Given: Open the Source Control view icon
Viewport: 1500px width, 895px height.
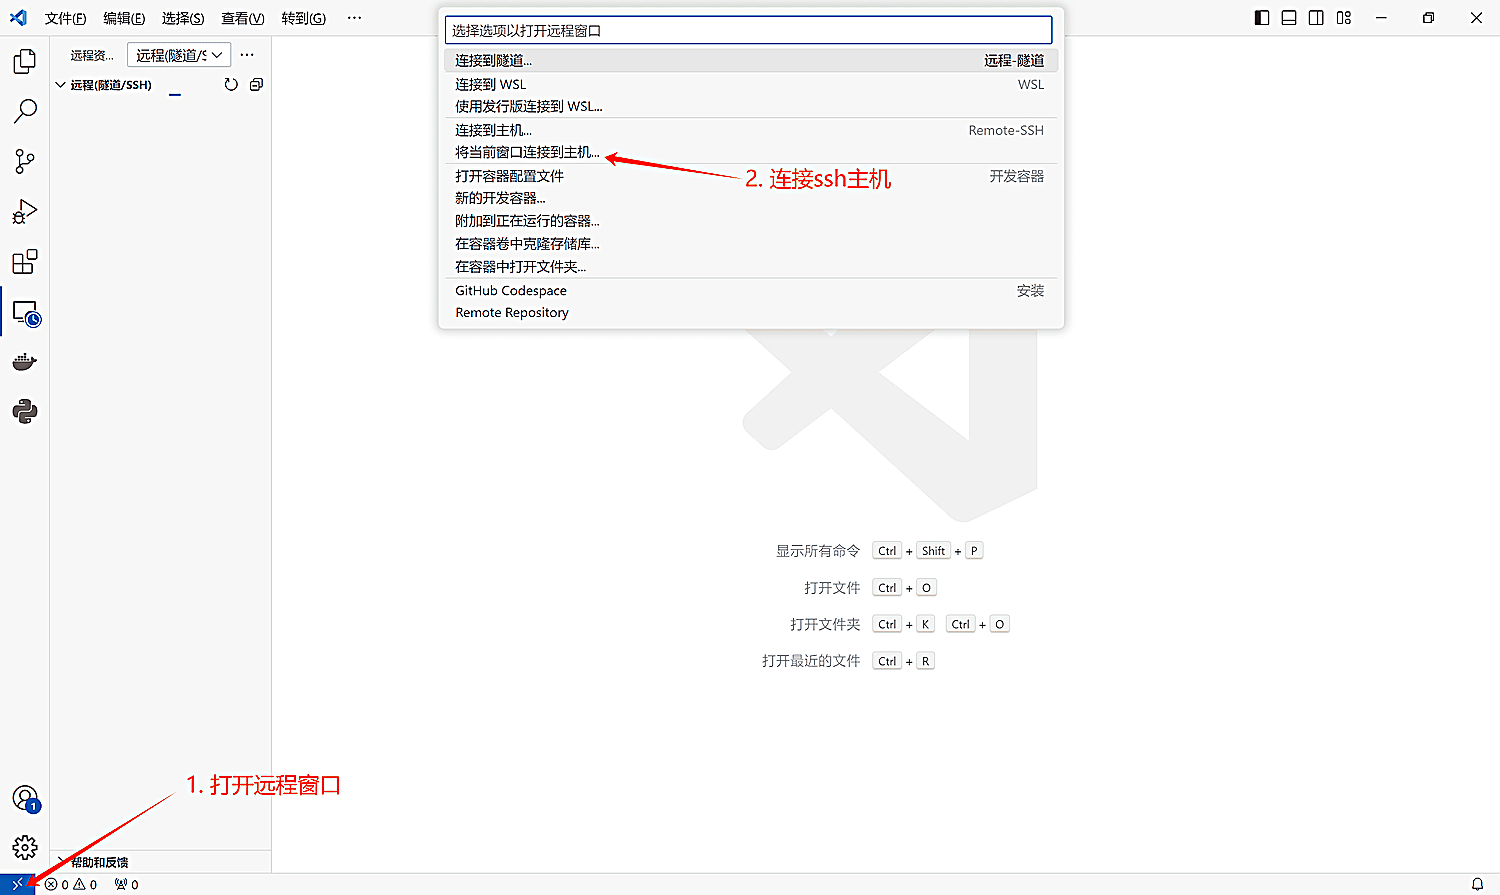Looking at the screenshot, I should click(x=25, y=161).
